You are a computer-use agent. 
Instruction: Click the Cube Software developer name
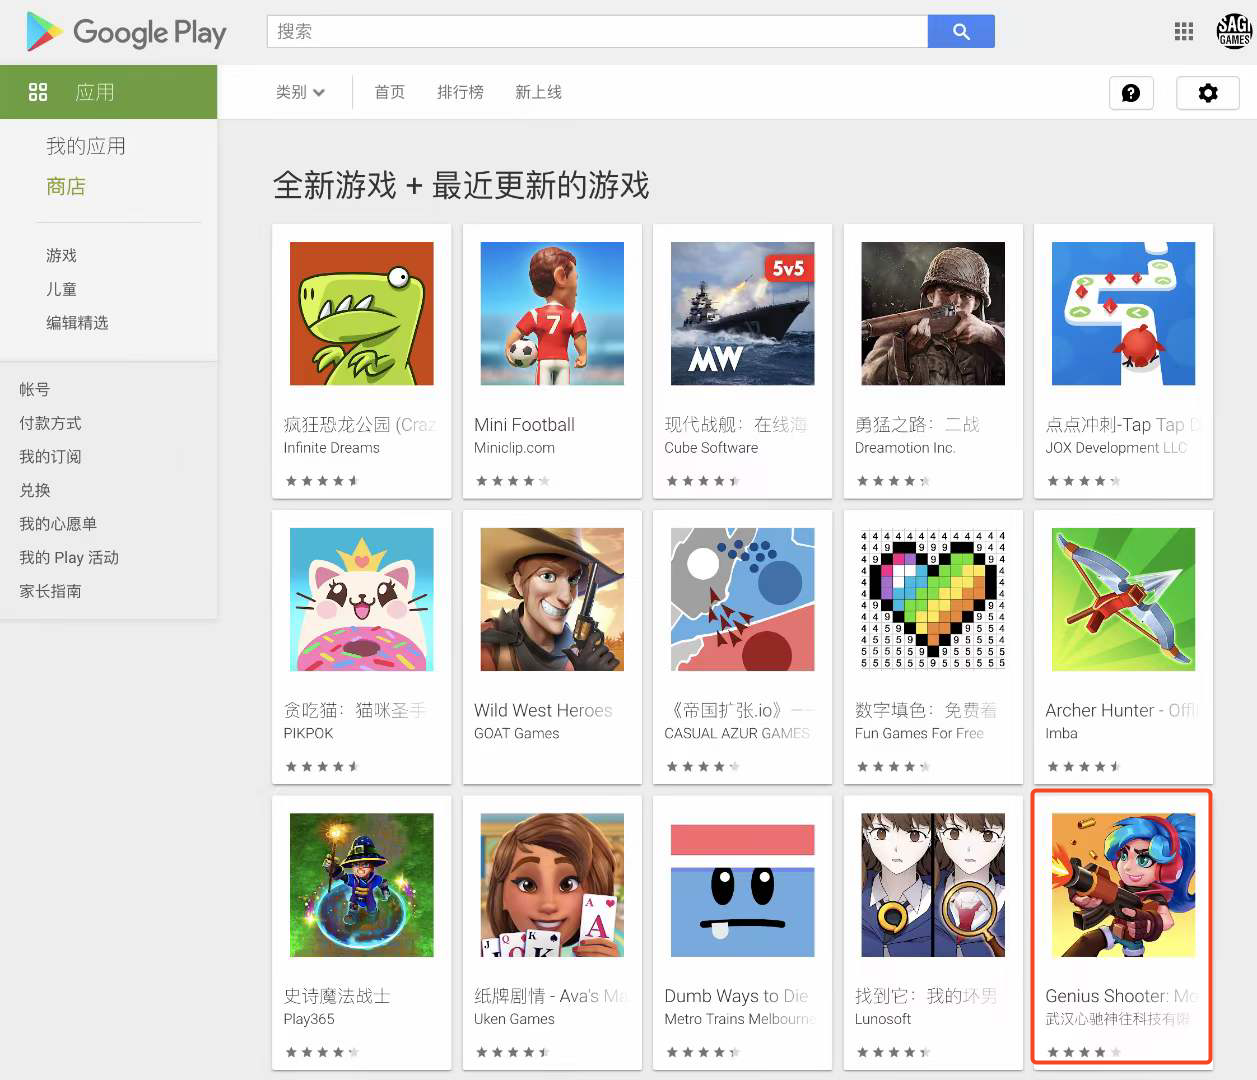tap(711, 448)
